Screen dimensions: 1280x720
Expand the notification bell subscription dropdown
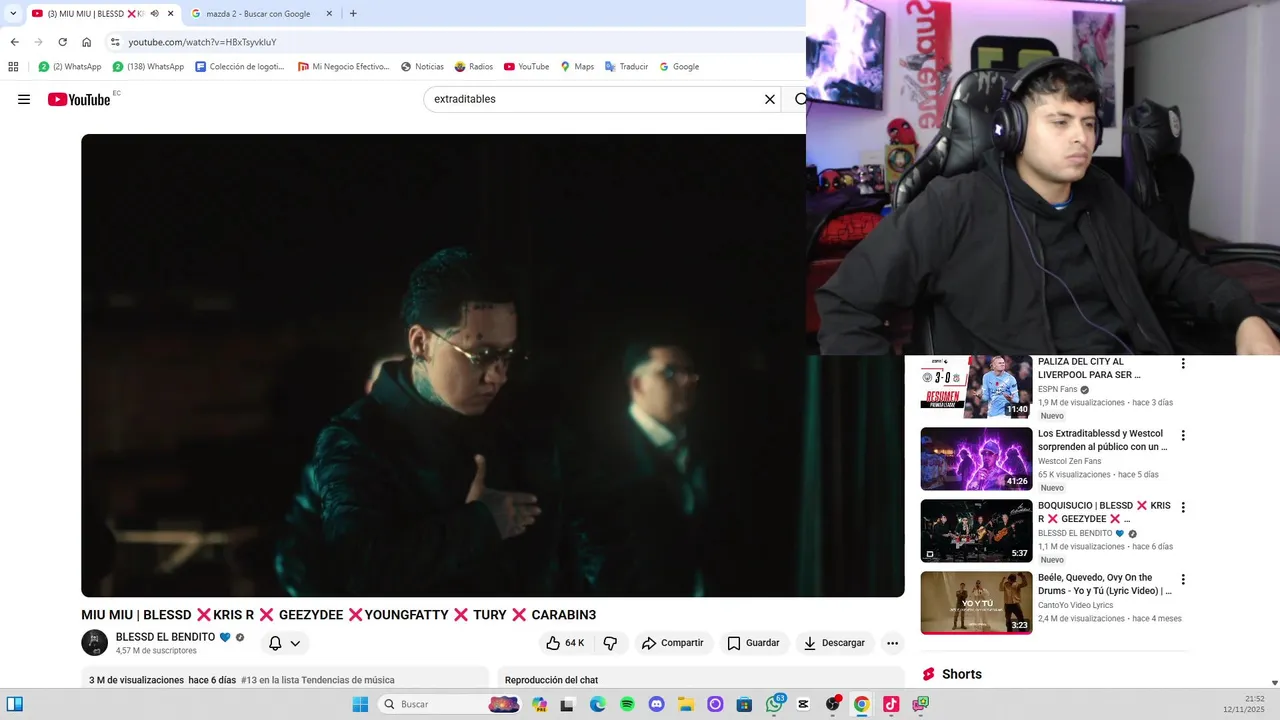(284, 643)
